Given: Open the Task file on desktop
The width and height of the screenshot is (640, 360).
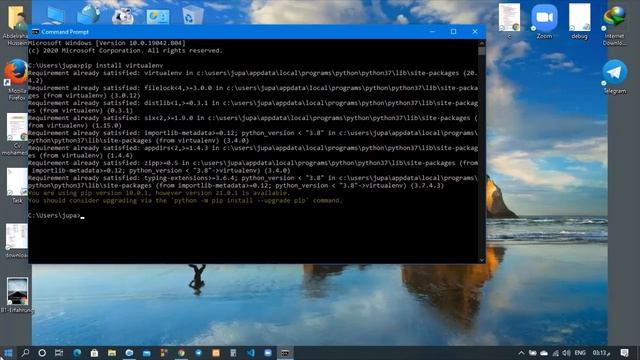Looking at the screenshot, I should [17, 185].
